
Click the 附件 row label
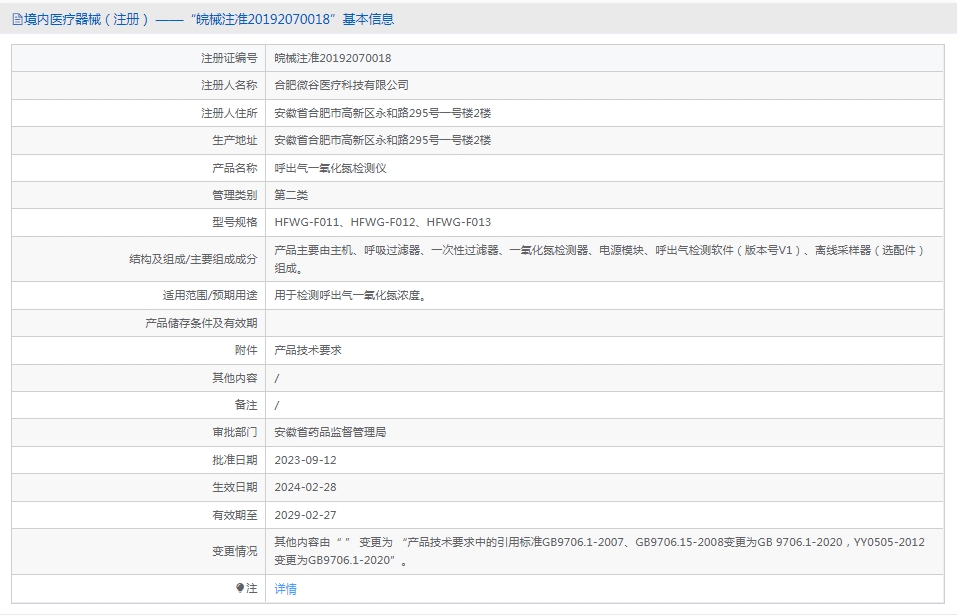coord(246,350)
